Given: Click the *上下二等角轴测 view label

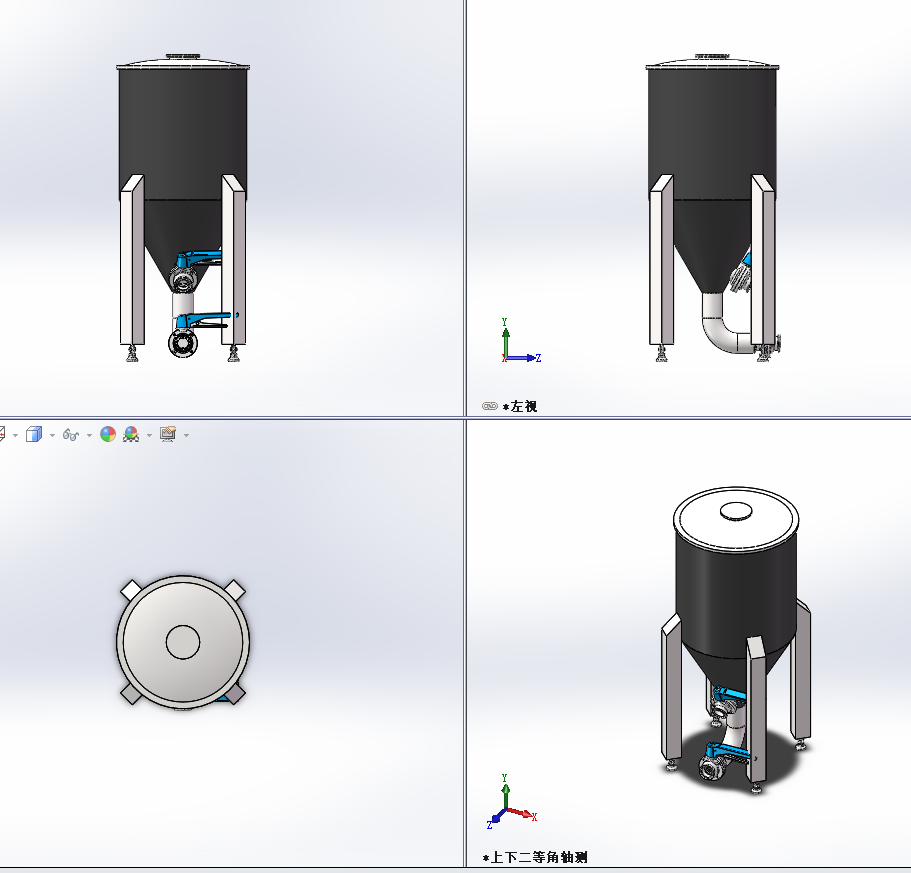Looking at the screenshot, I should [535, 857].
